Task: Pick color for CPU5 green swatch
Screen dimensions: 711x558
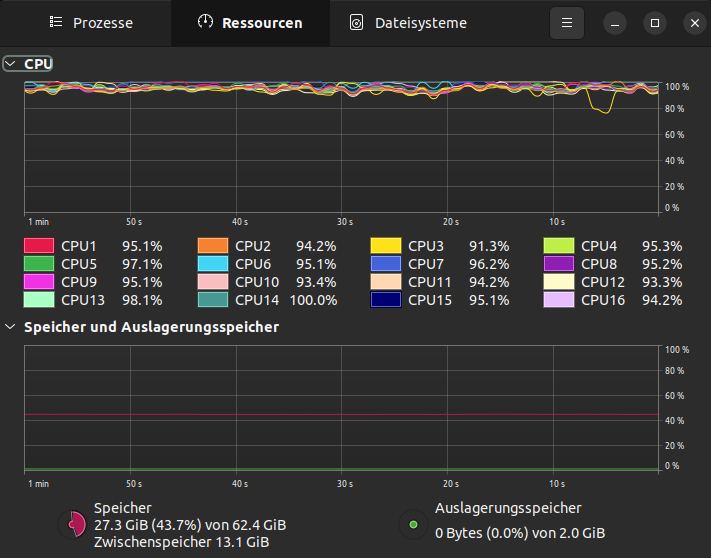Action: pyautogui.click(x=39, y=264)
